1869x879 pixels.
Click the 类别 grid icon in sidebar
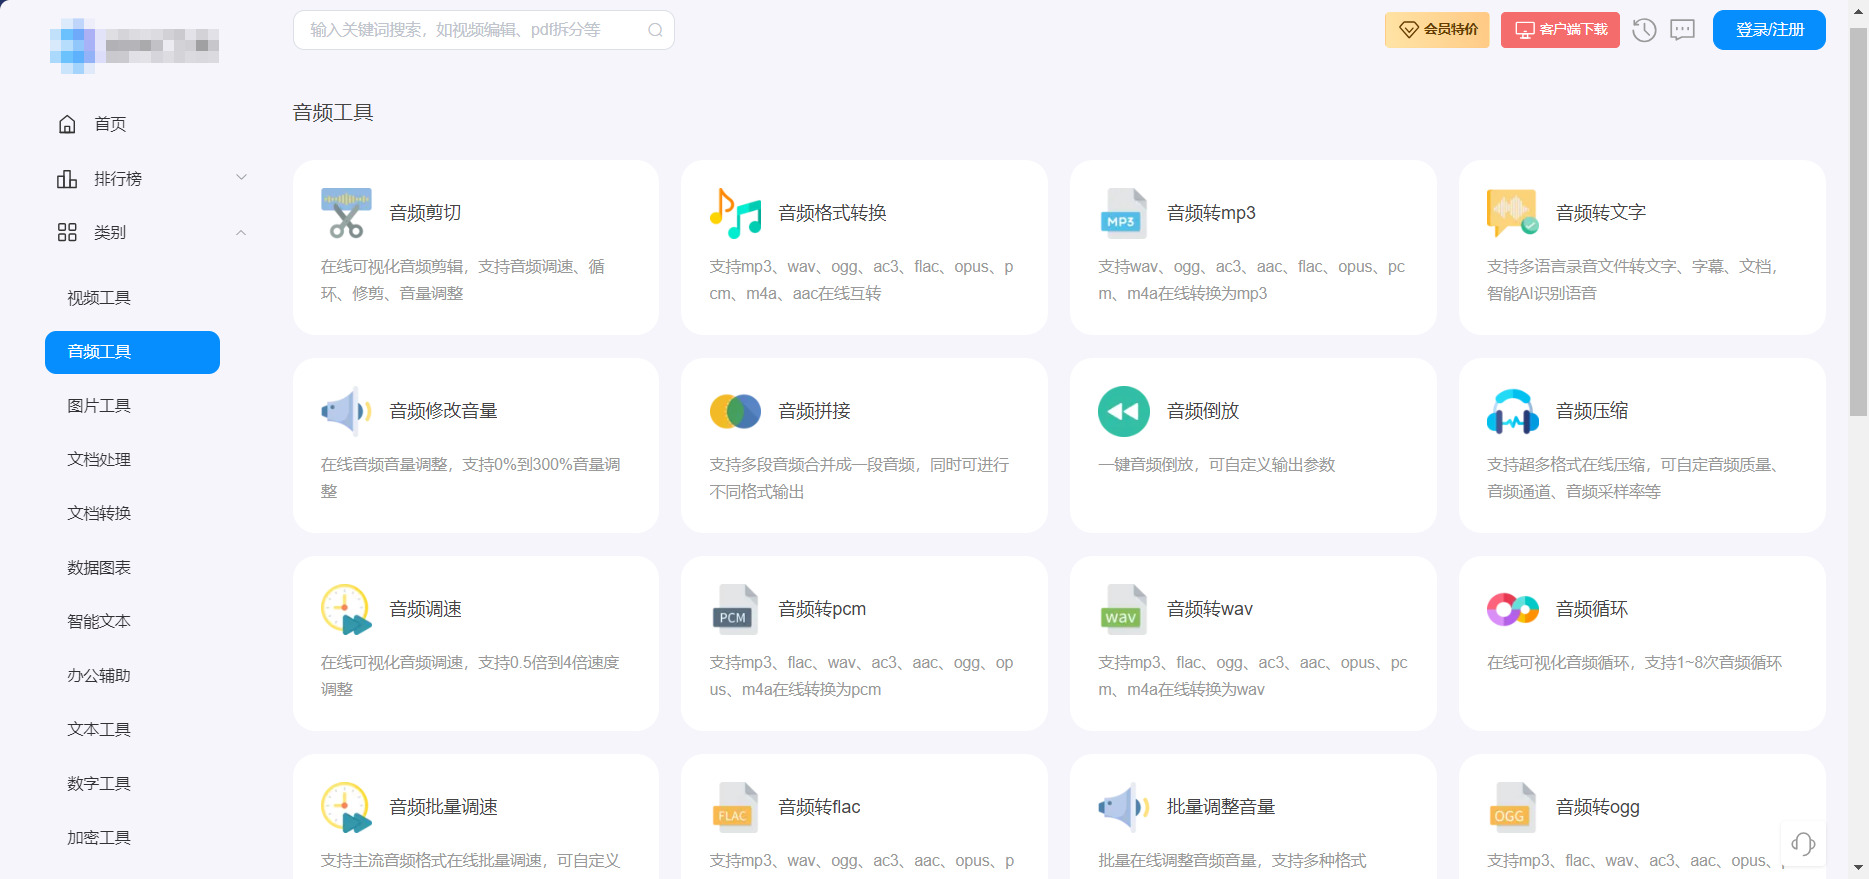(67, 233)
